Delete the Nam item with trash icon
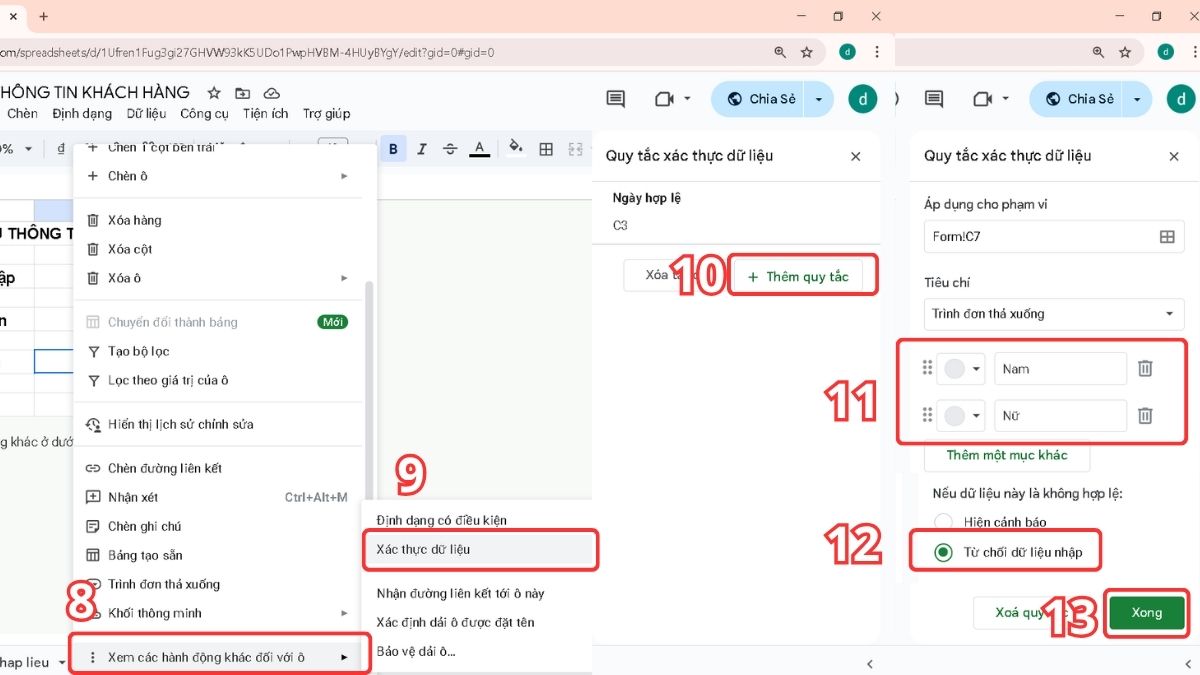Screen dimensions: 1200x675 (x=1146, y=368)
